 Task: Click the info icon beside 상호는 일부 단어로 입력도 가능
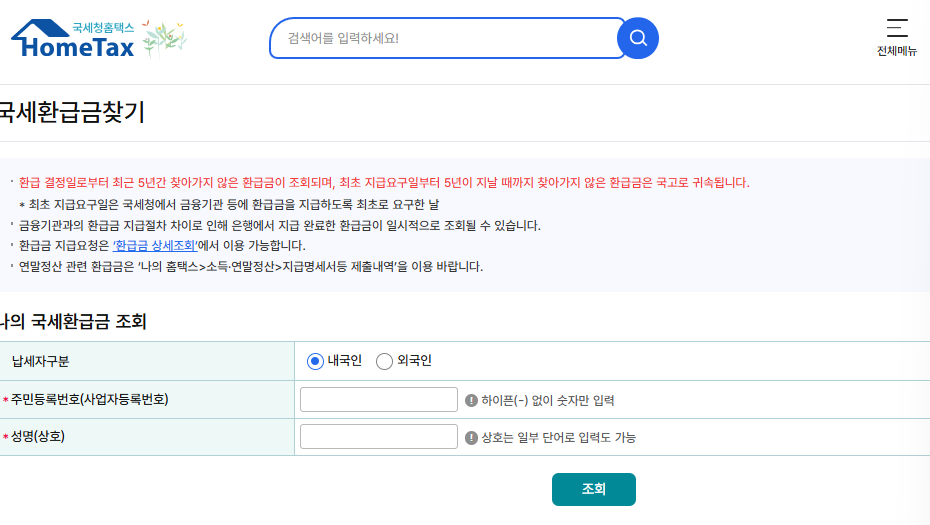471,438
